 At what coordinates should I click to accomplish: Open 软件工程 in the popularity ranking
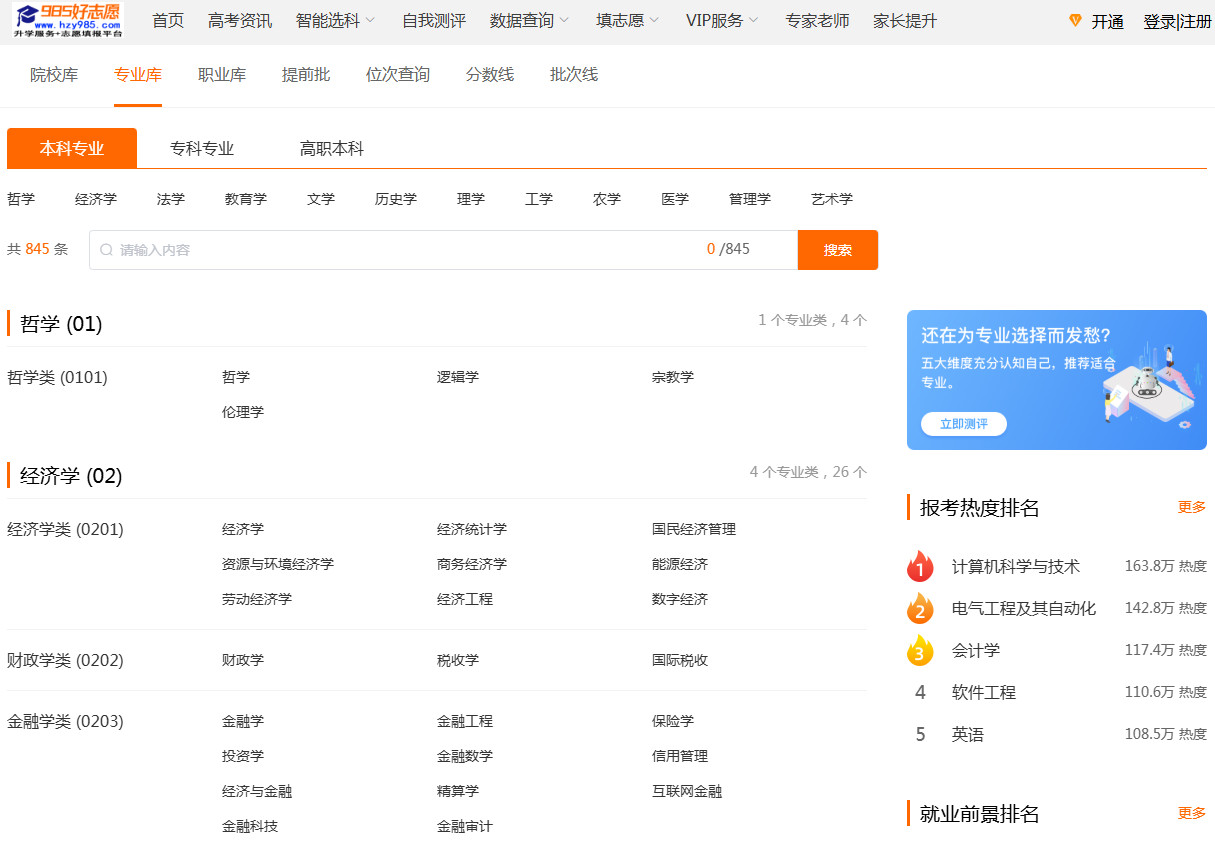984,692
